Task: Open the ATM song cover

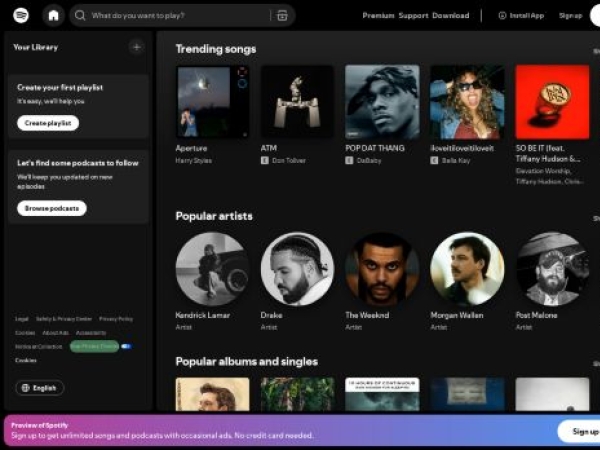Action: coord(297,102)
